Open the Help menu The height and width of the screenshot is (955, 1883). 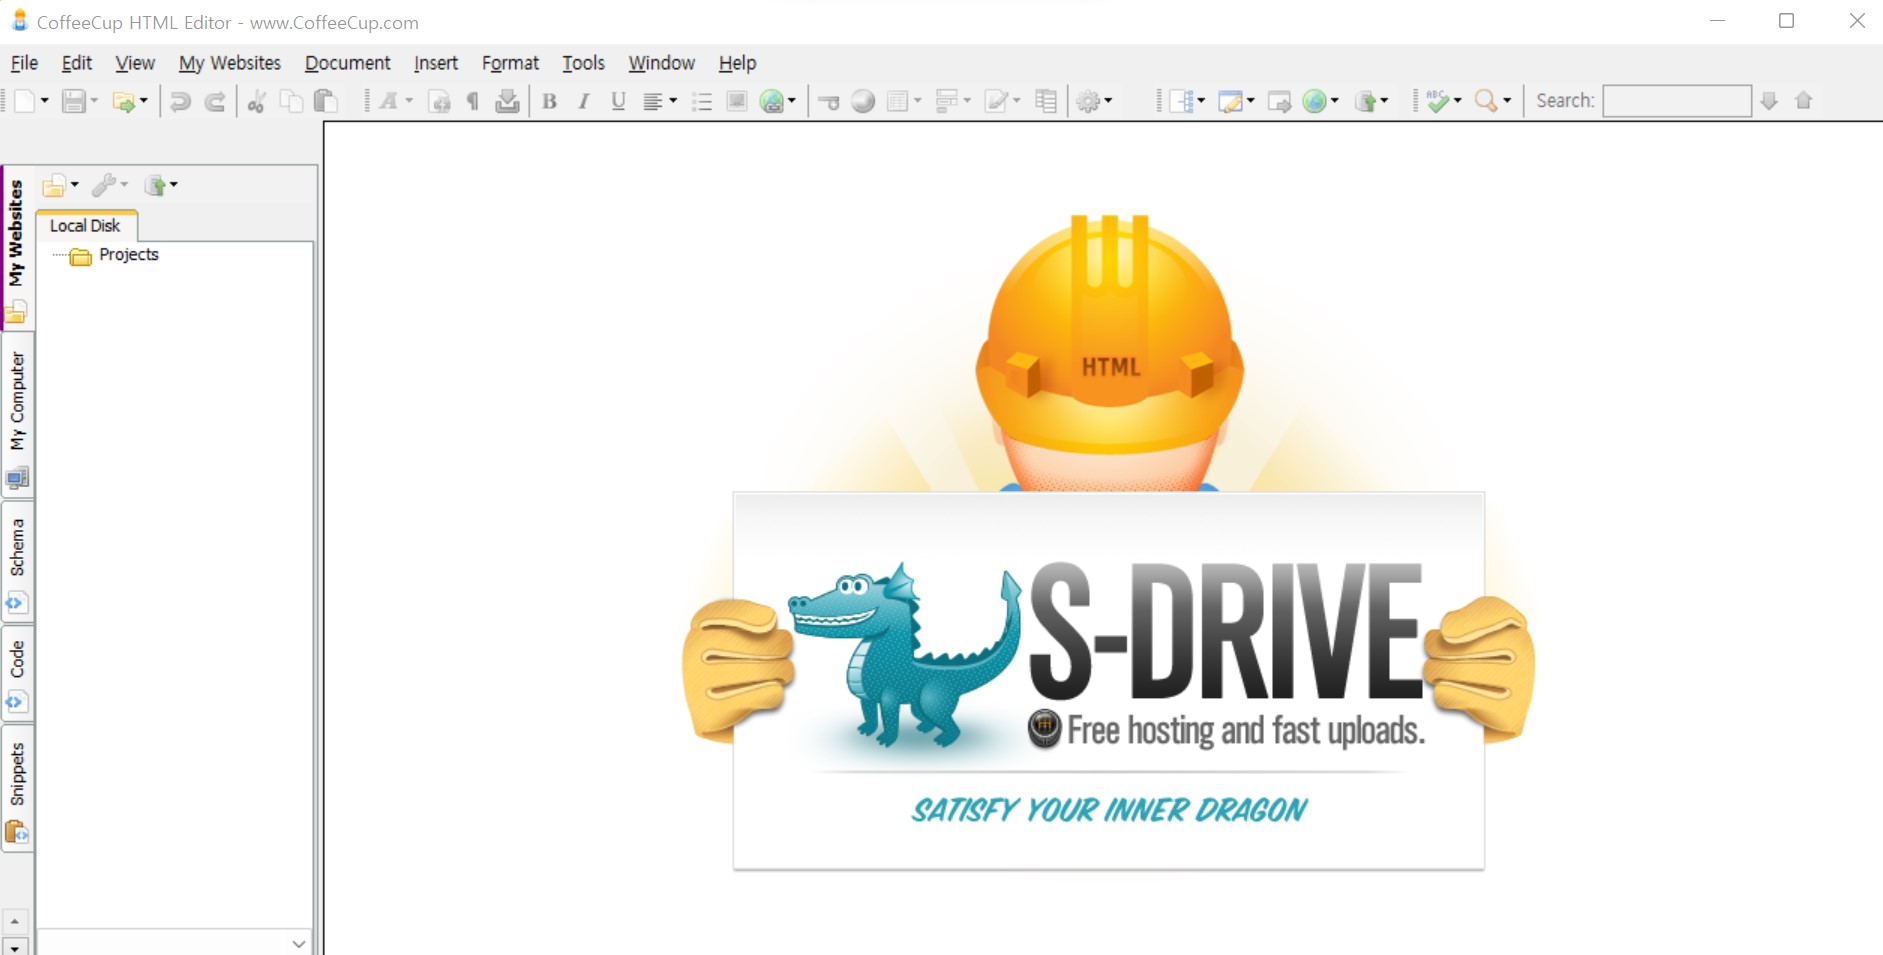click(x=737, y=63)
